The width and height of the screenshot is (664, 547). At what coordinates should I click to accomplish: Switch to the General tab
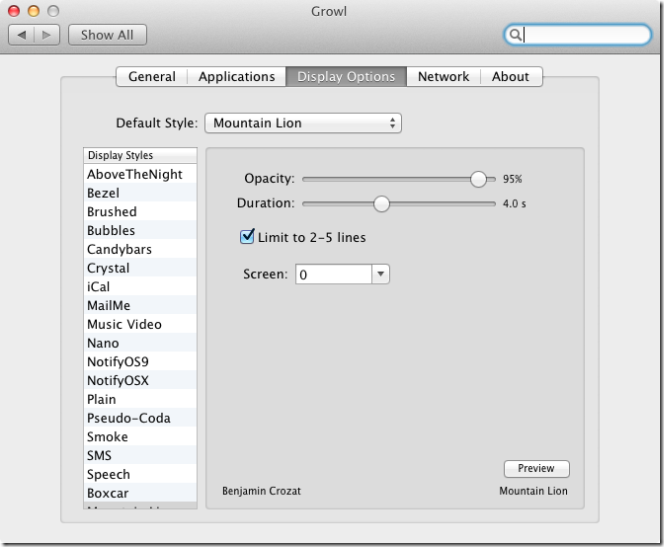click(152, 77)
